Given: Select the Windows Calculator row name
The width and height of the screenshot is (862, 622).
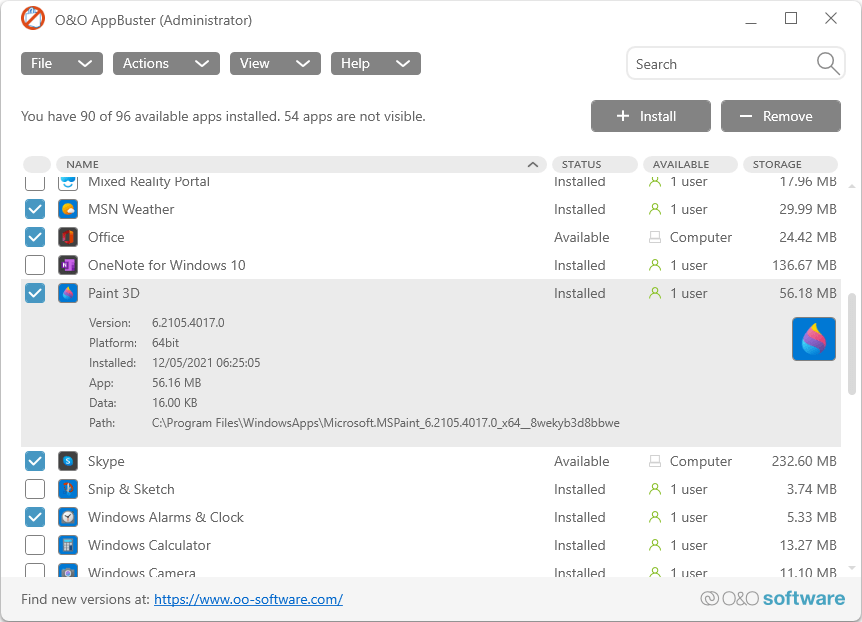Looking at the screenshot, I should [150, 545].
